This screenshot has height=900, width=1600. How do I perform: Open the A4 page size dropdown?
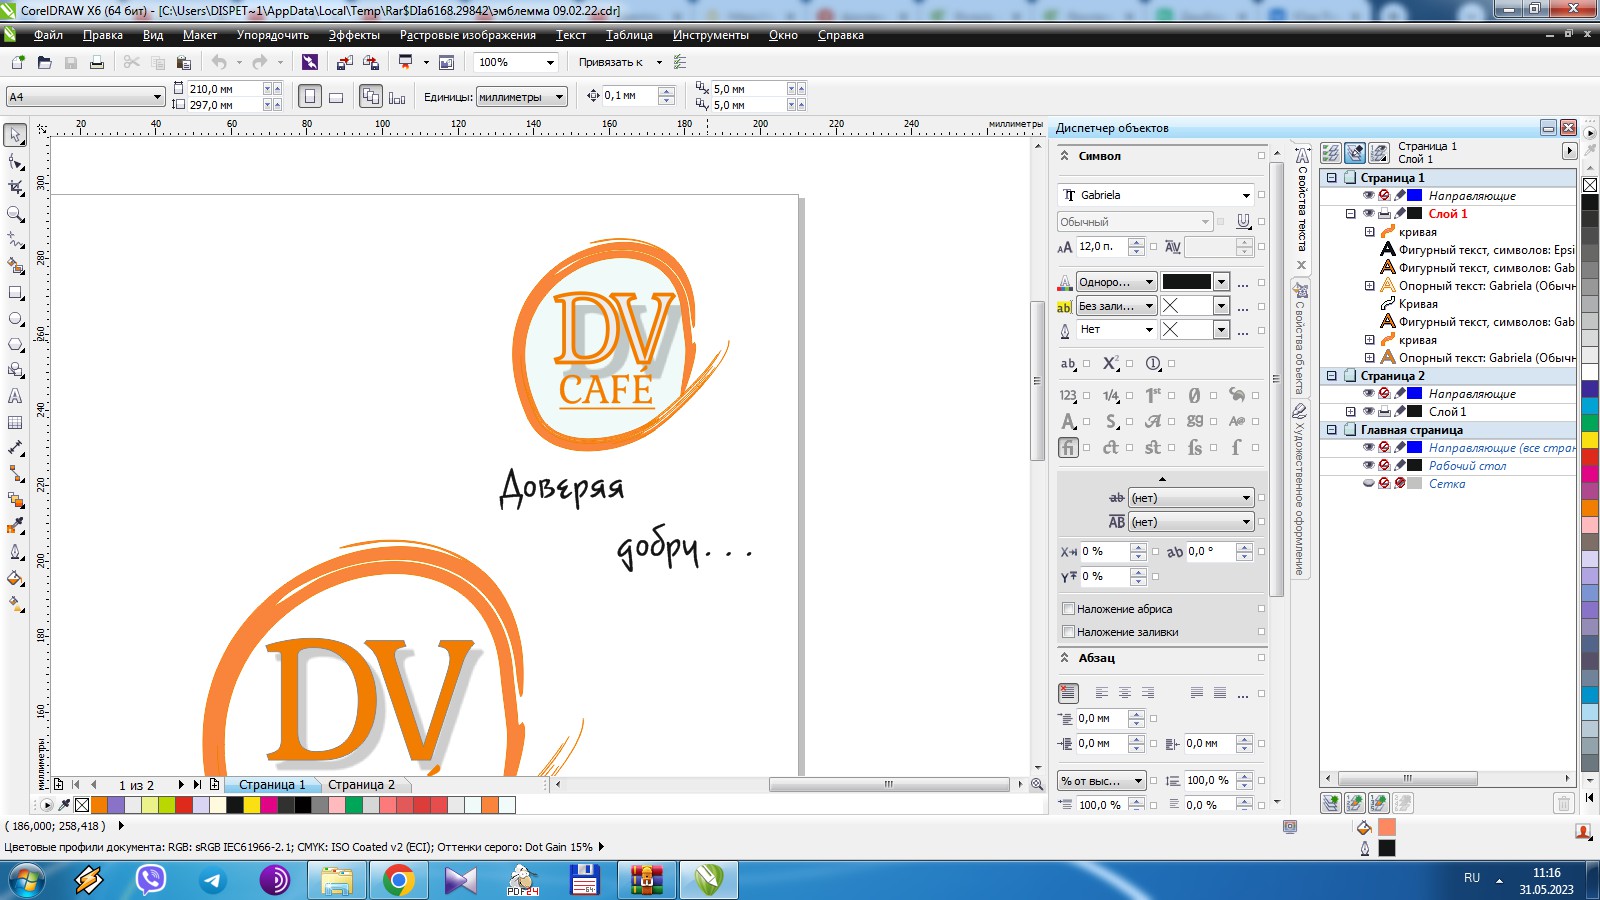tap(157, 97)
